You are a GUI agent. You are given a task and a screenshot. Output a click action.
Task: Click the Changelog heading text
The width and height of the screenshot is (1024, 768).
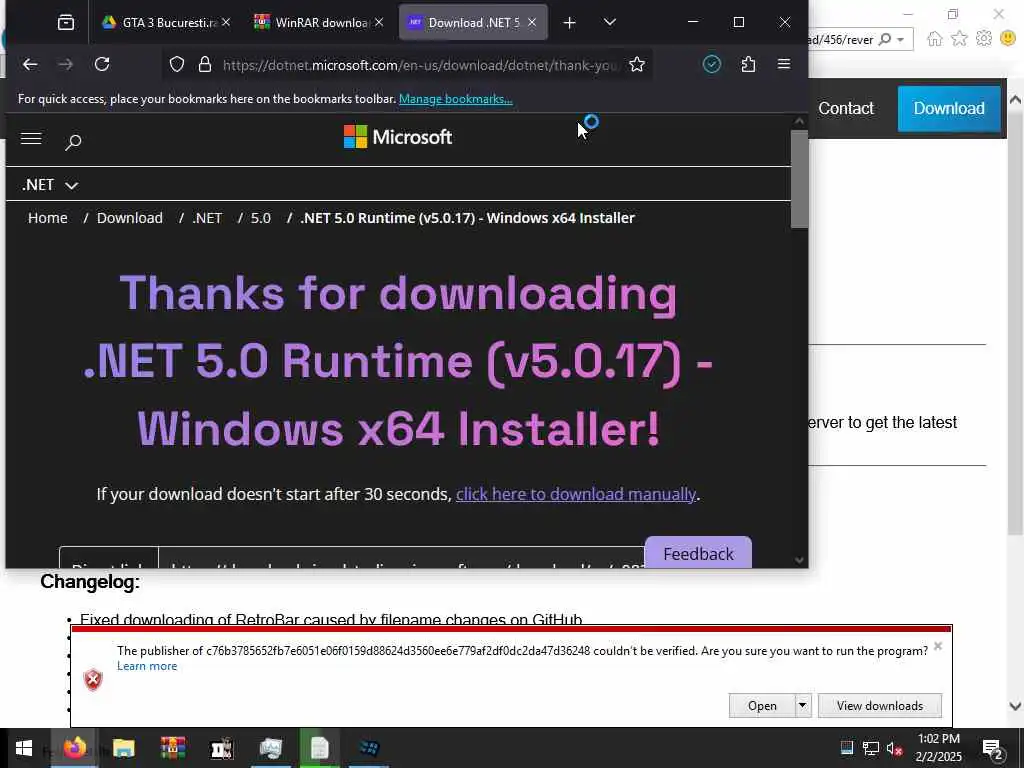tap(90, 581)
